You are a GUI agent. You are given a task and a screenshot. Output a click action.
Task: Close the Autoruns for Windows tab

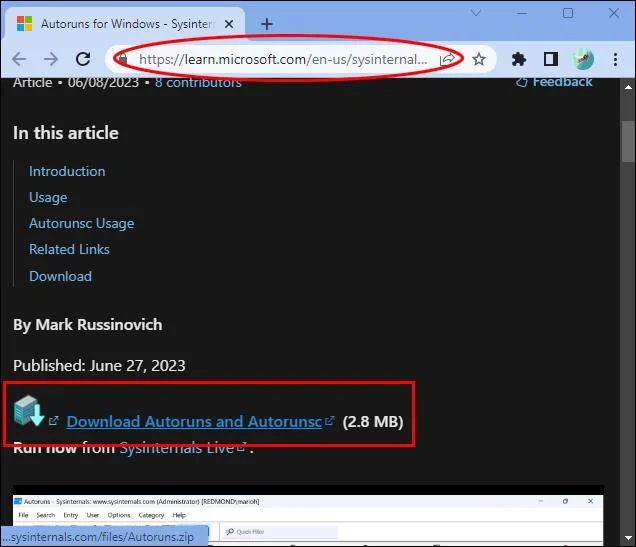(229, 24)
